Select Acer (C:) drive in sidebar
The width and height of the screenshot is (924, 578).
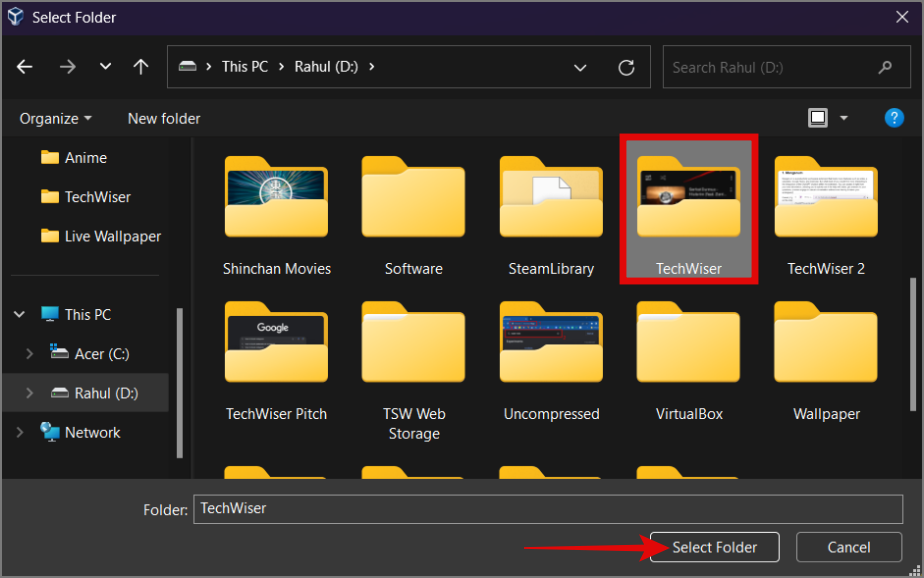(101, 354)
